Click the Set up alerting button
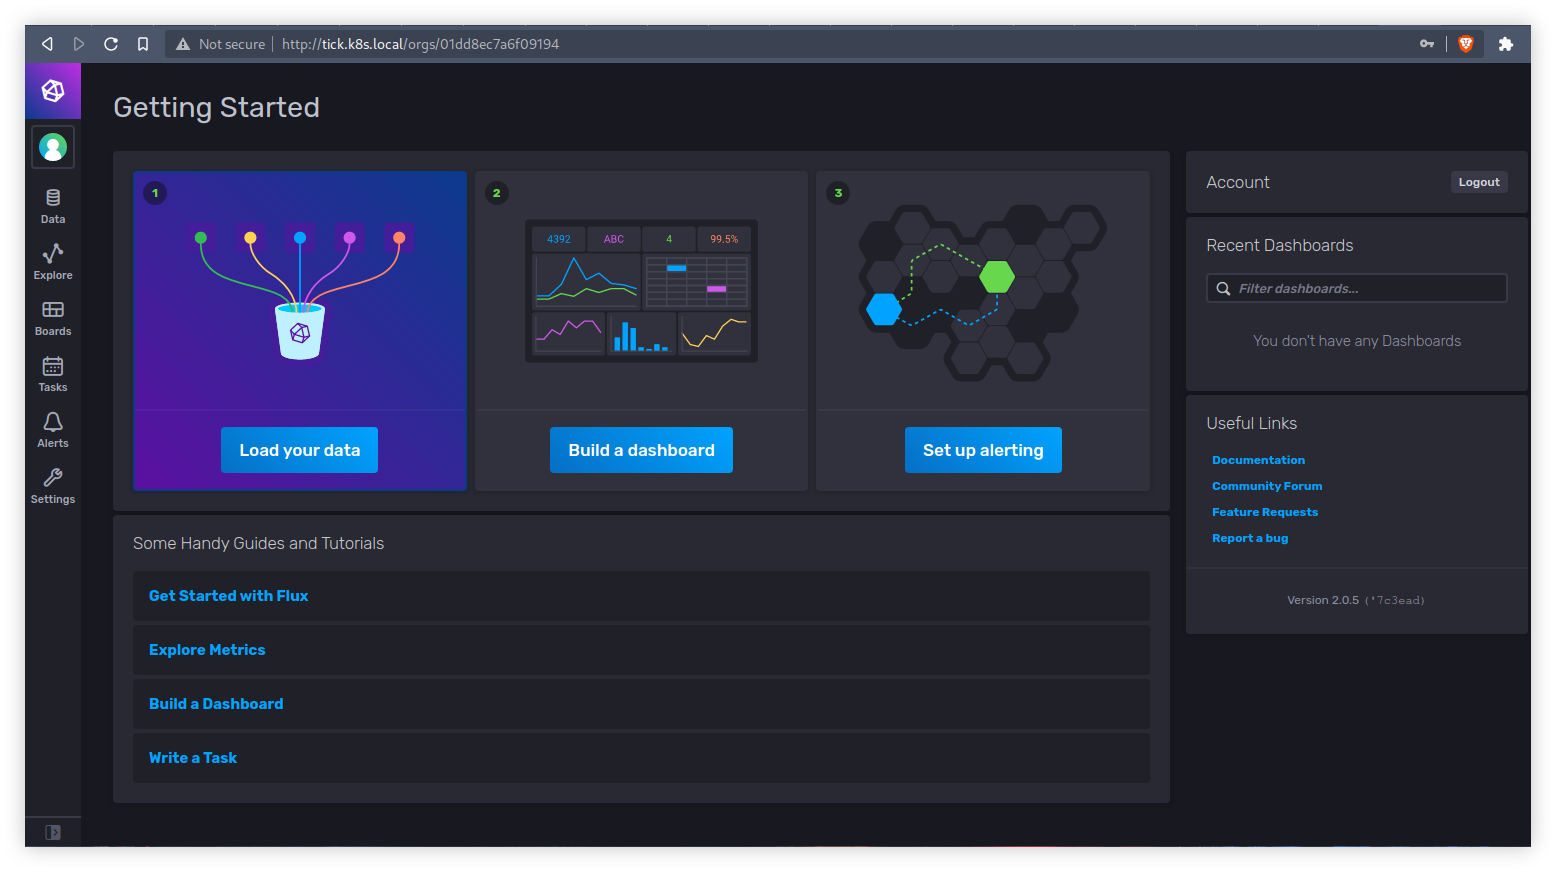This screenshot has height=872, width=1556. tap(983, 450)
